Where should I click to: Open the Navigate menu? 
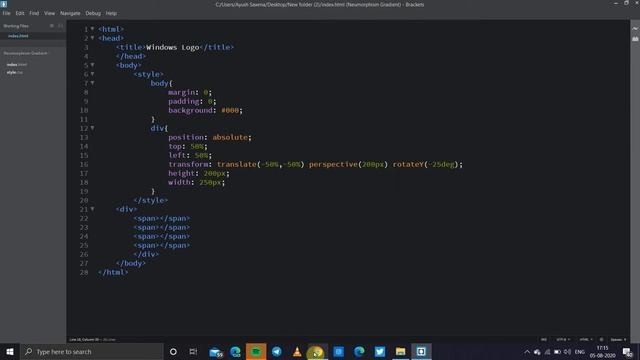tap(70, 13)
